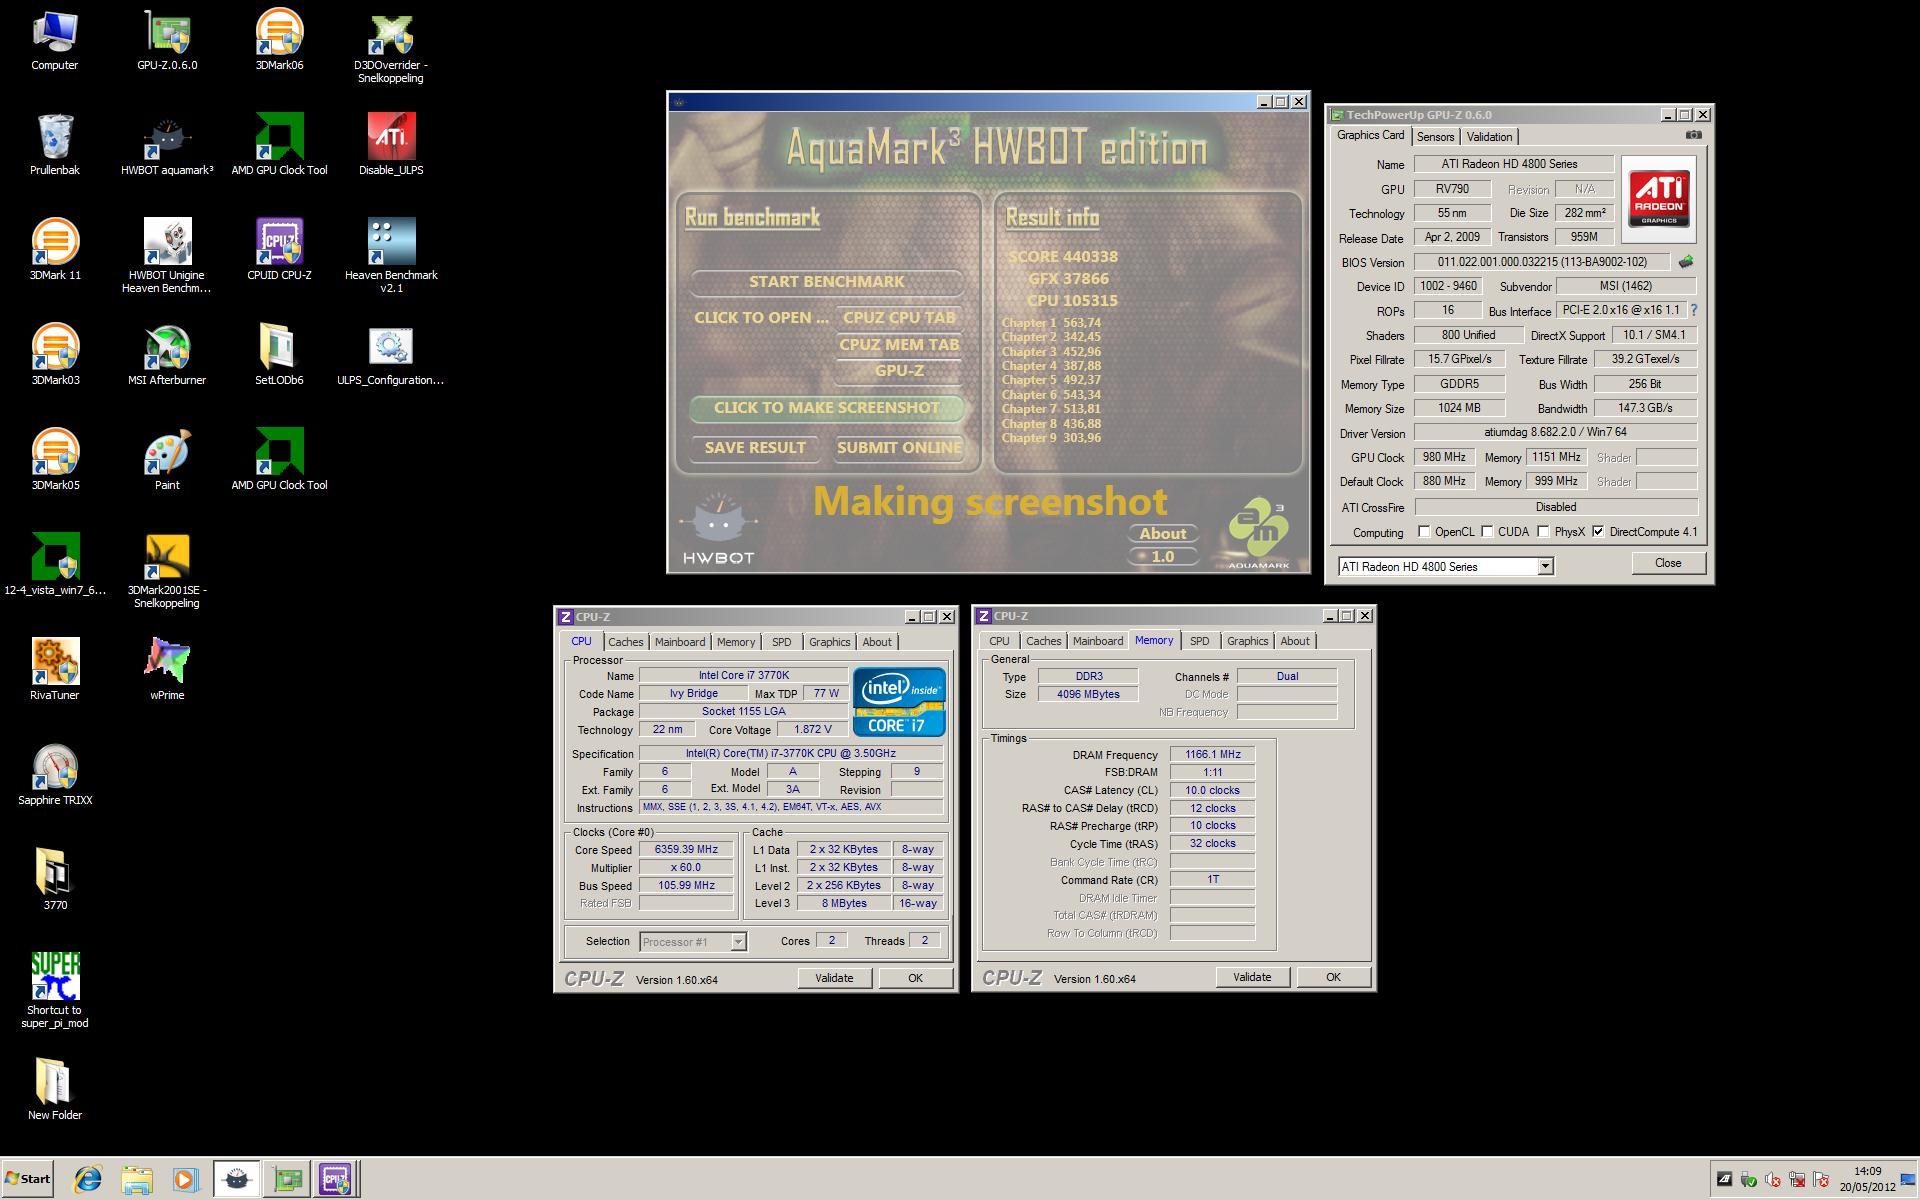Toggle OpenCL checkbox in GPU-Z
This screenshot has height=1200, width=1920.
[x=1424, y=532]
